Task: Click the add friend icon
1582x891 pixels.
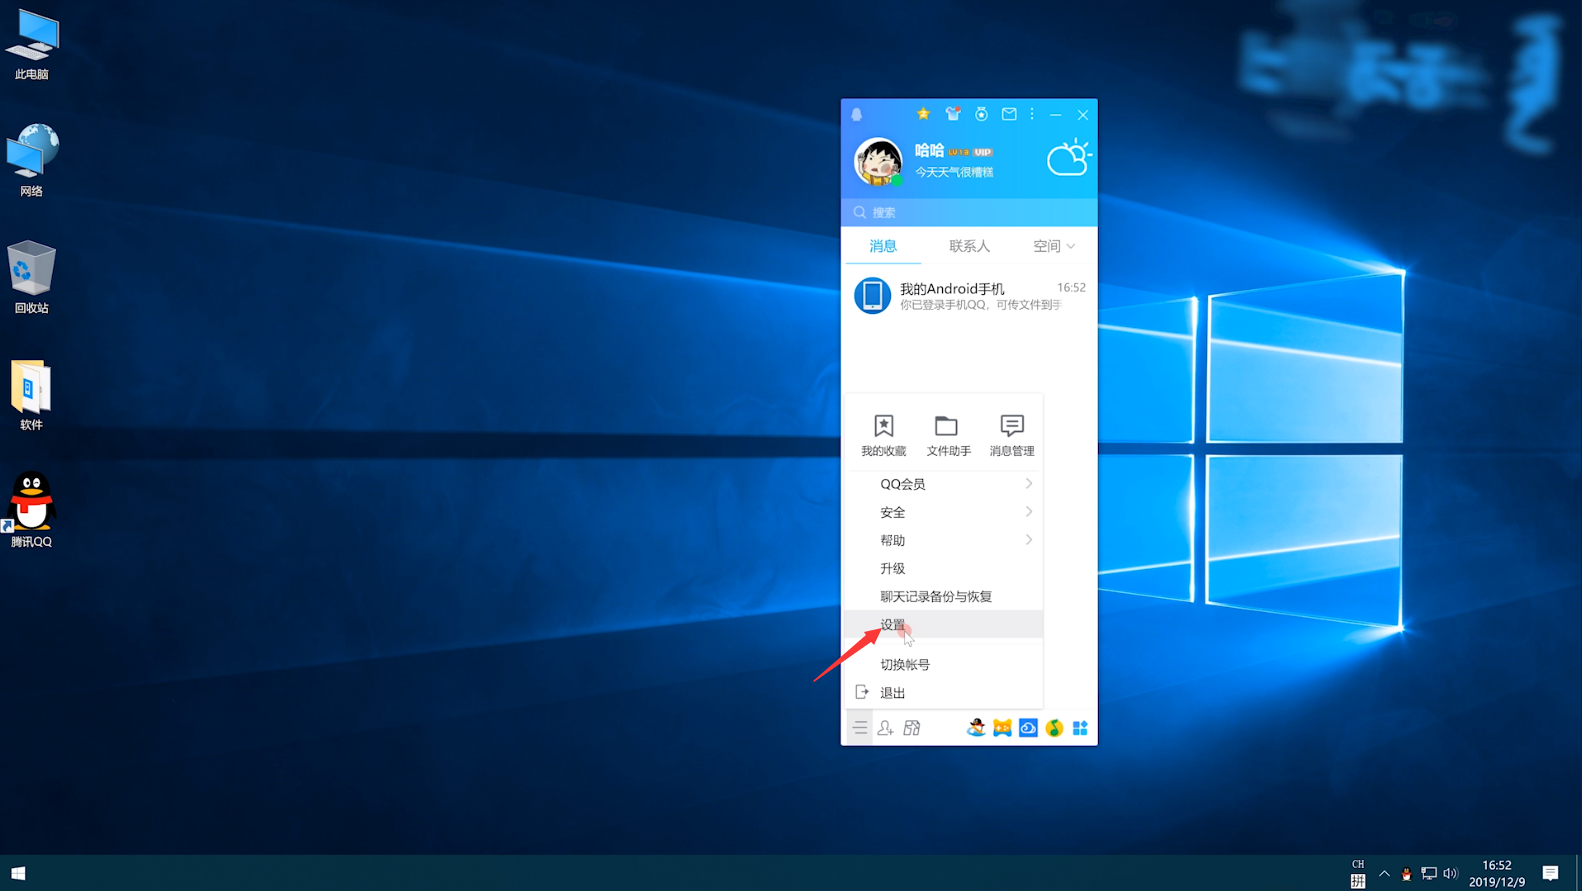Action: pos(885,728)
